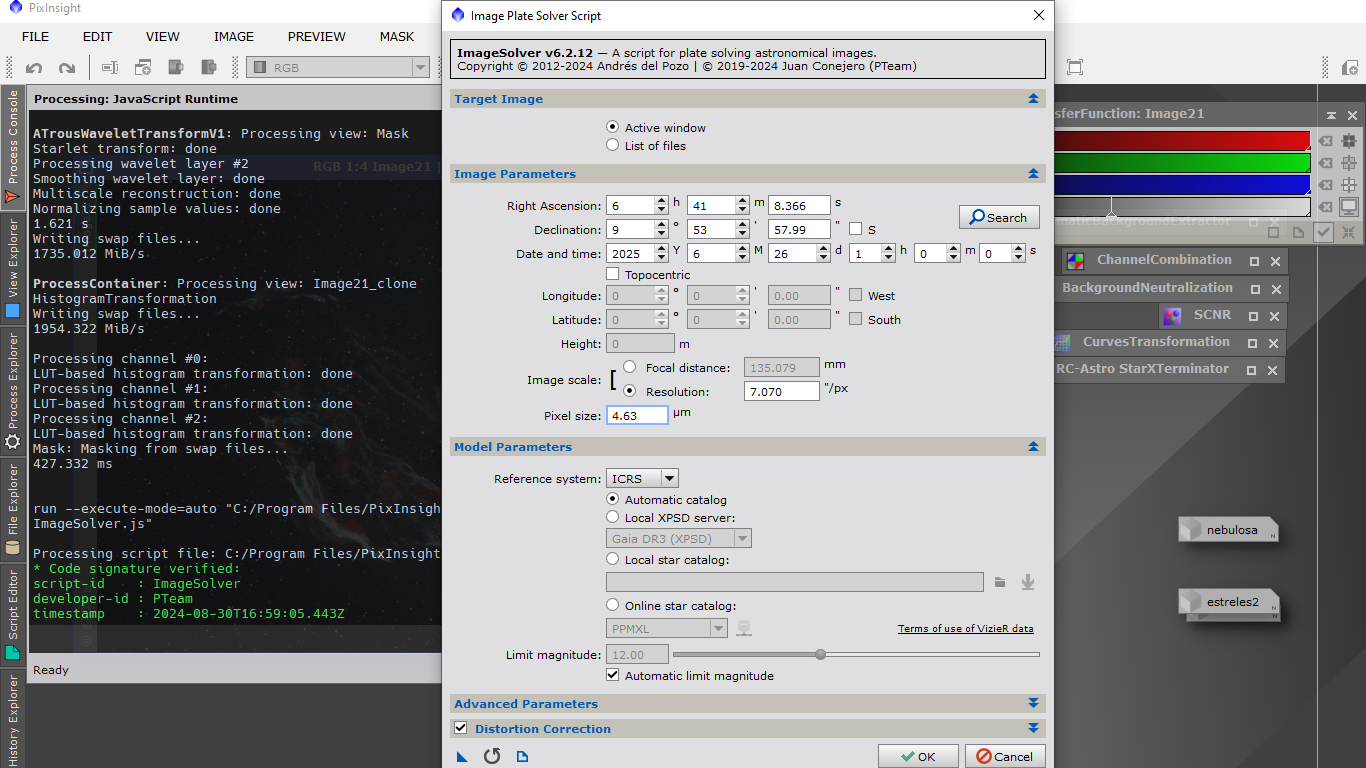This screenshot has width=1366, height=768.
Task: Click the circular reset arrow icon in dialog
Action: tap(492, 756)
